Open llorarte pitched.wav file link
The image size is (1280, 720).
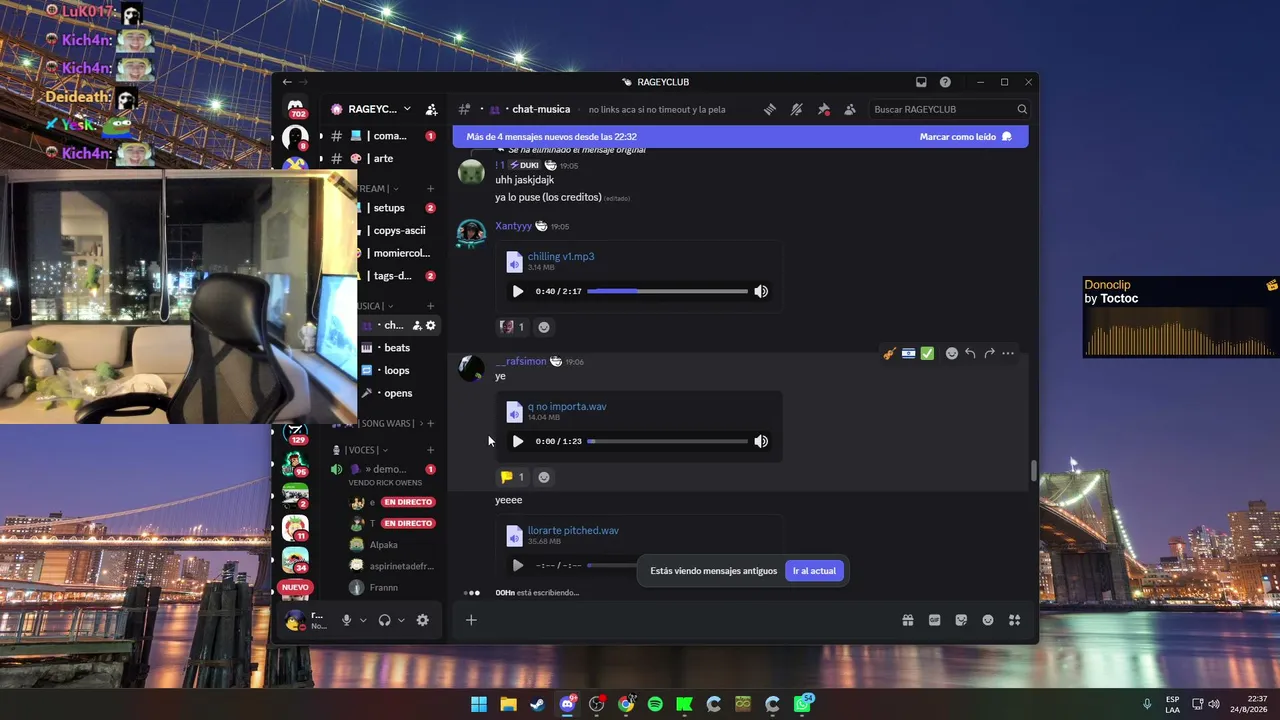(573, 530)
